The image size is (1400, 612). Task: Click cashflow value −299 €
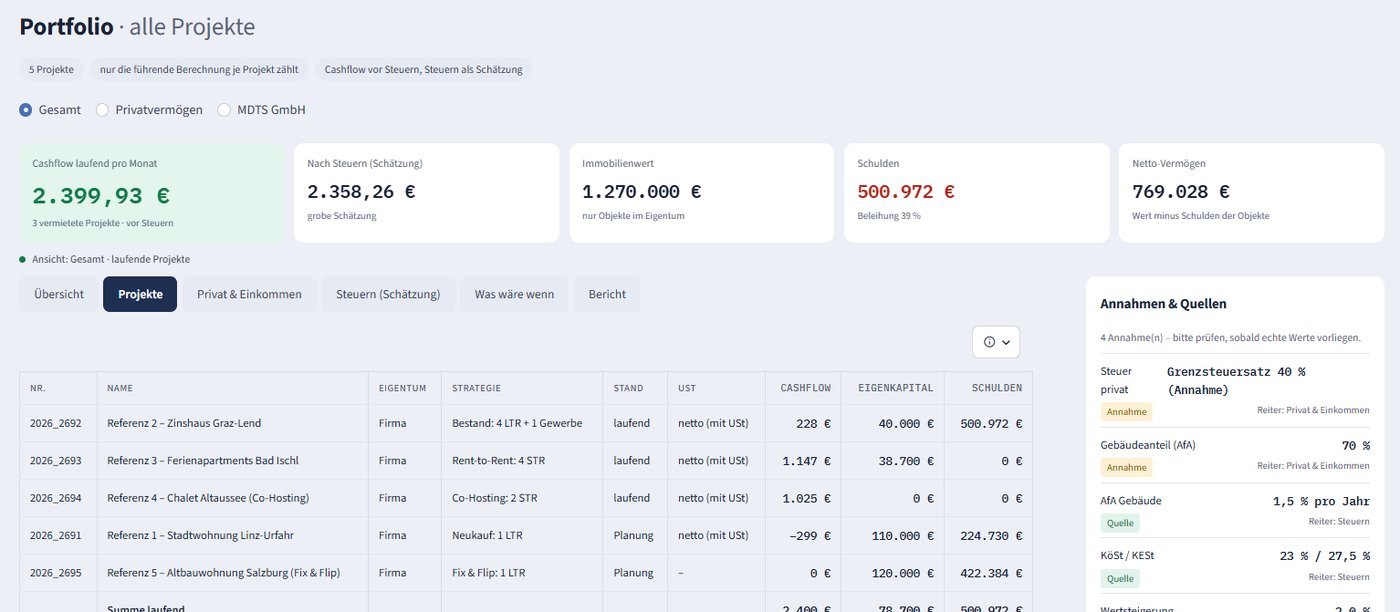(810, 536)
